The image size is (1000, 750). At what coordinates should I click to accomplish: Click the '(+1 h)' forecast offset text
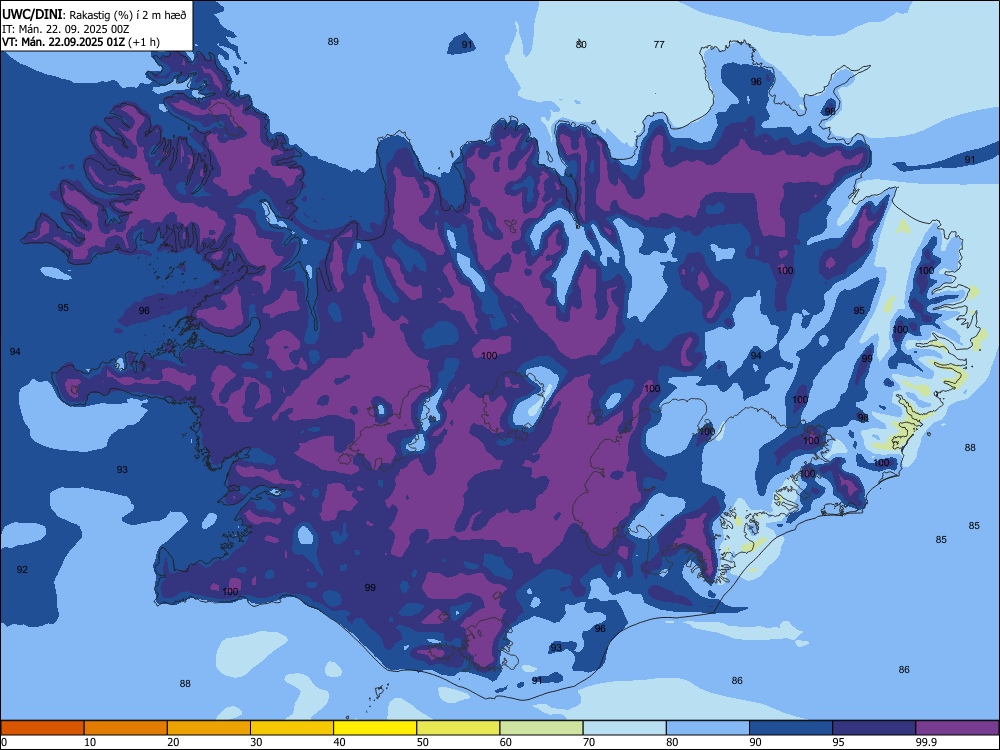144,42
